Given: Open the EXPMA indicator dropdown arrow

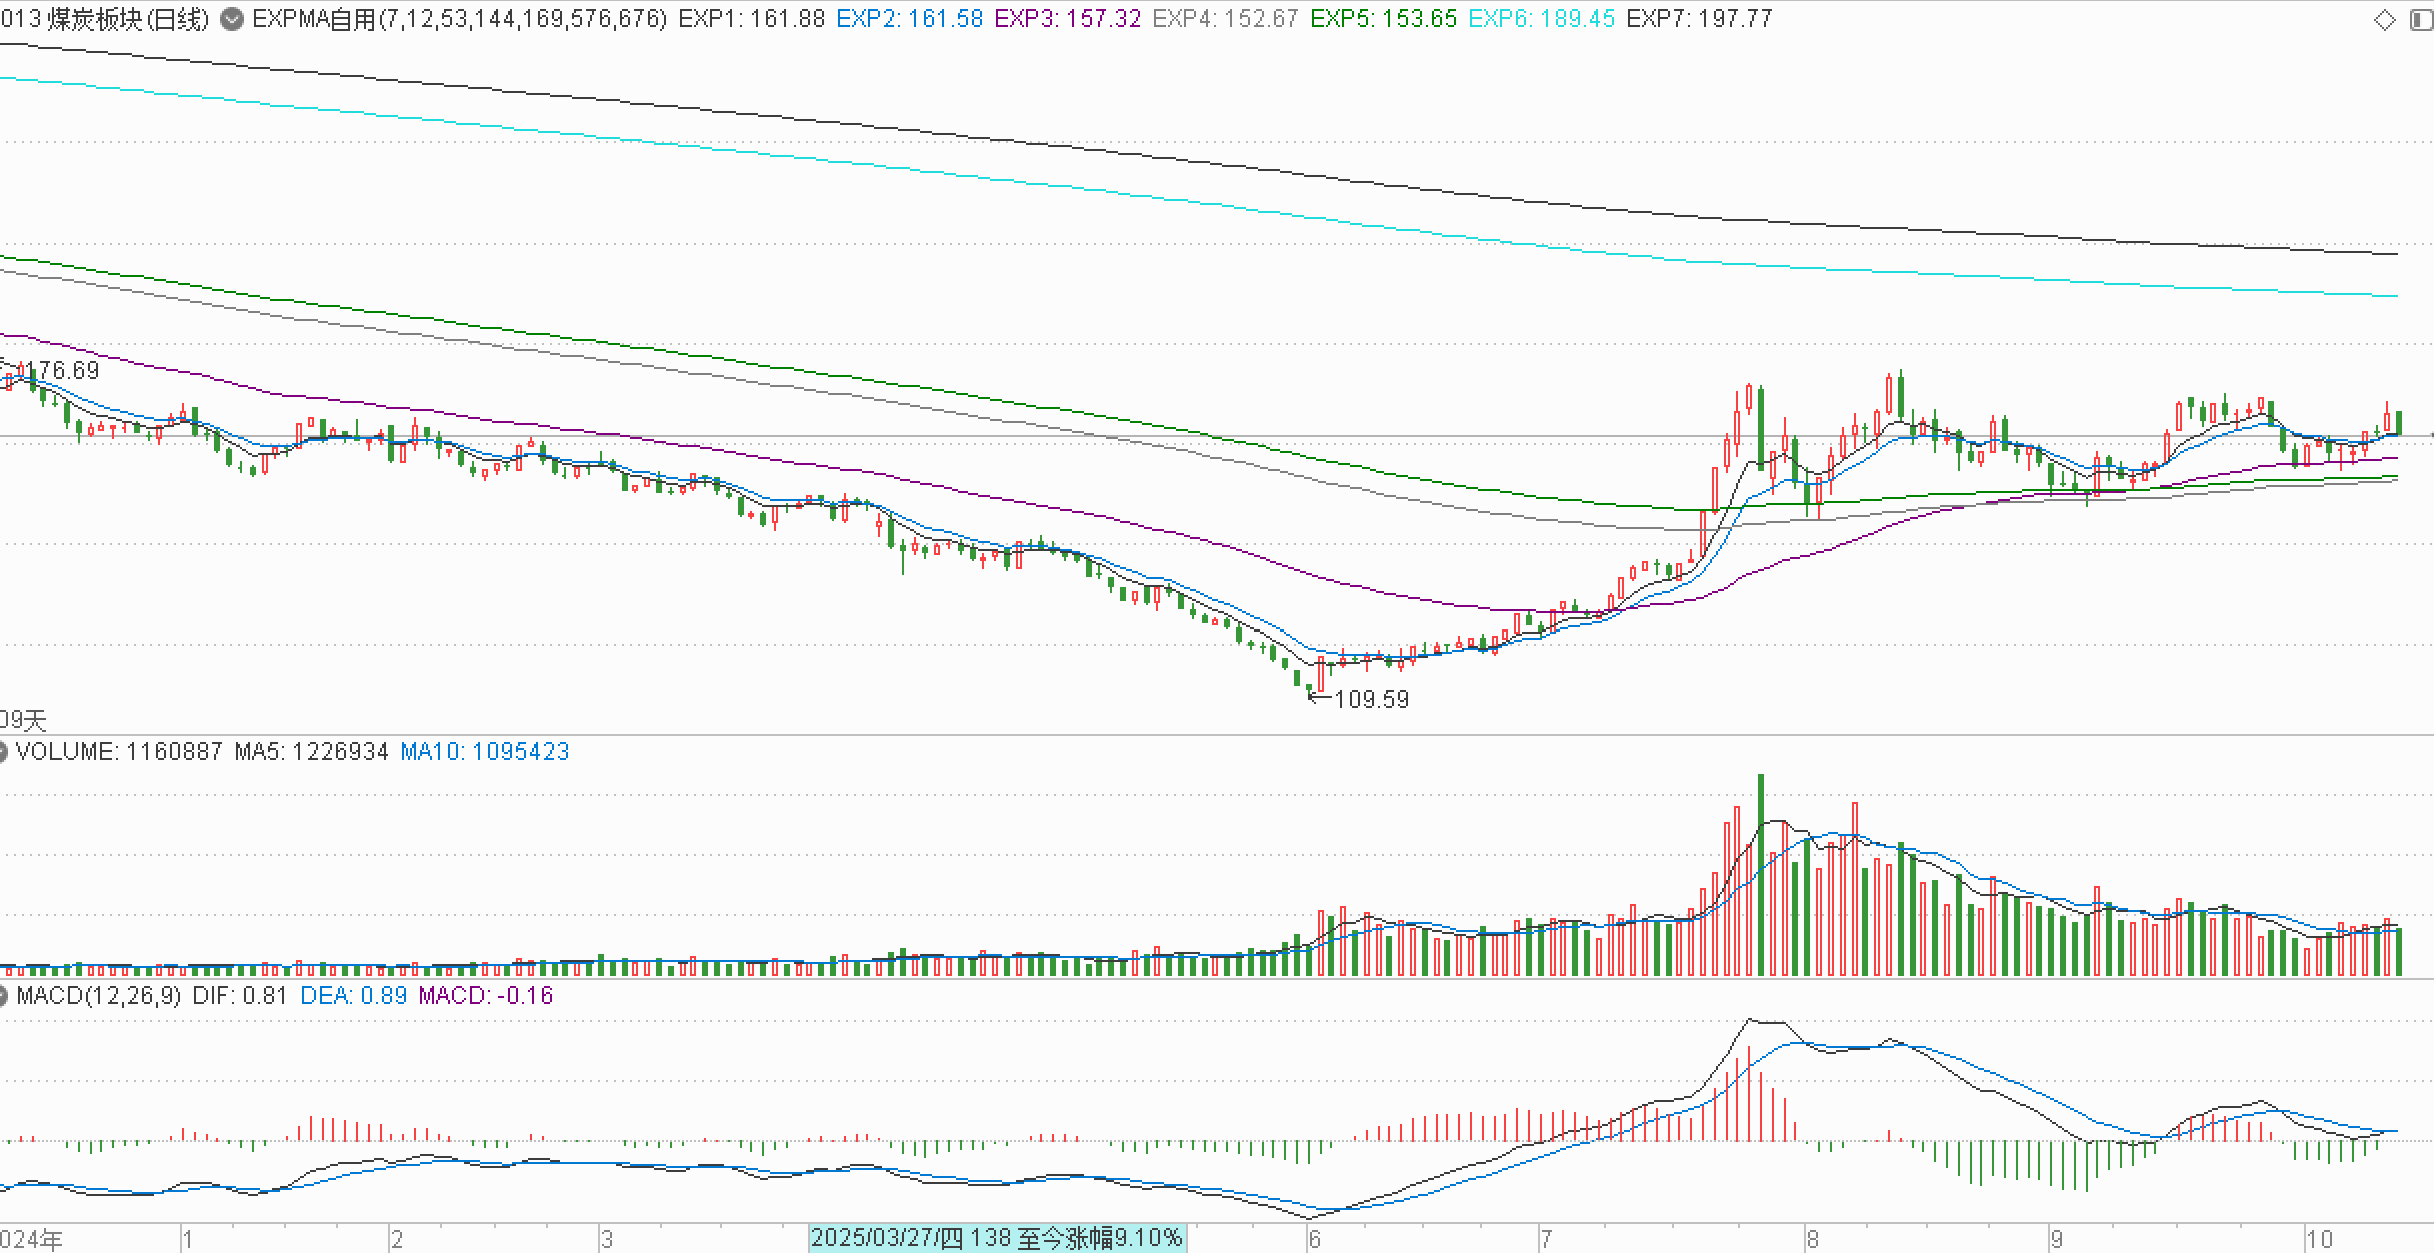Looking at the screenshot, I should [231, 19].
